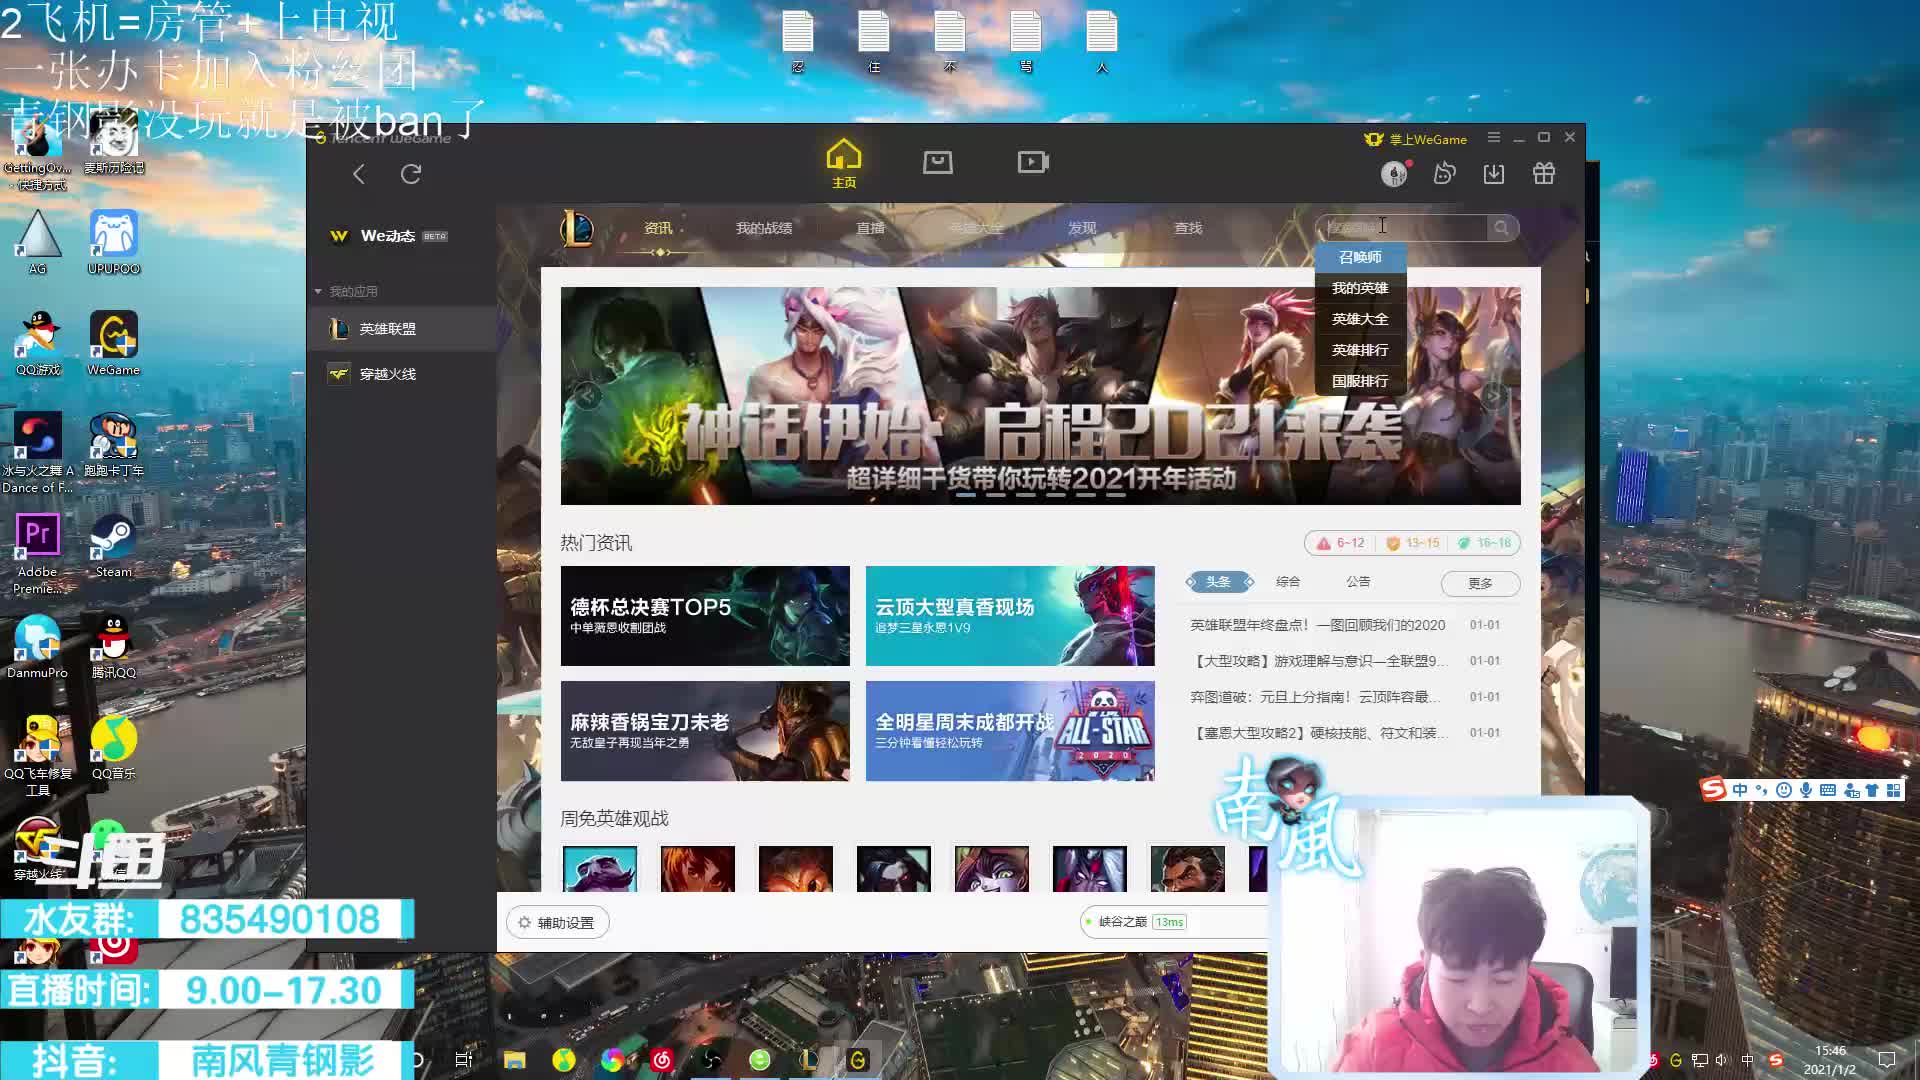Open the store bag icon in top bar
Image resolution: width=1920 pixels, height=1080 pixels.
point(938,162)
